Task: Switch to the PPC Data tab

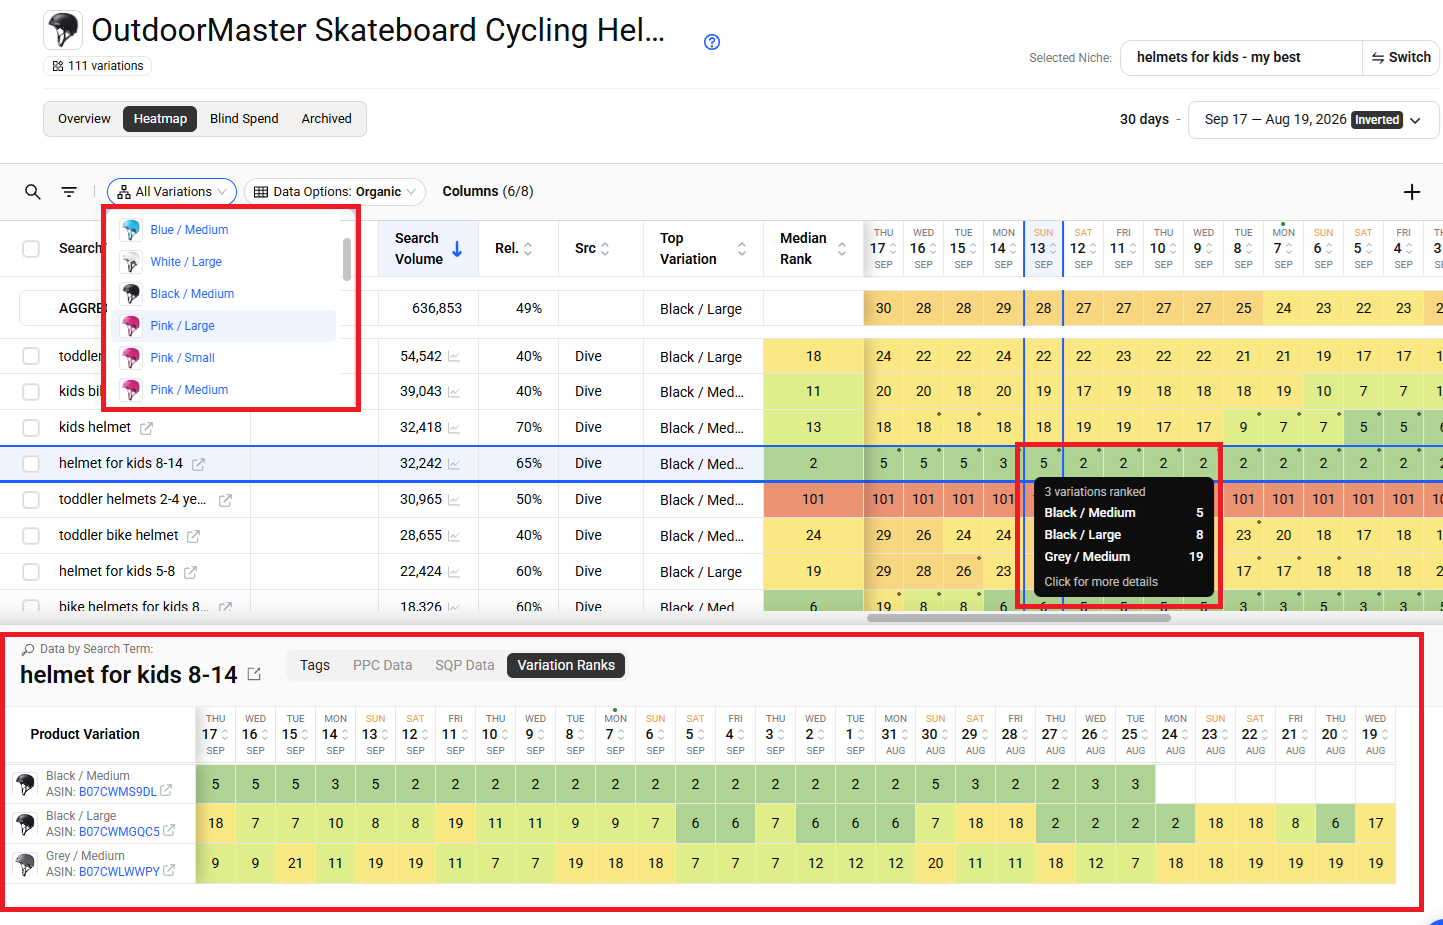Action: [382, 666]
